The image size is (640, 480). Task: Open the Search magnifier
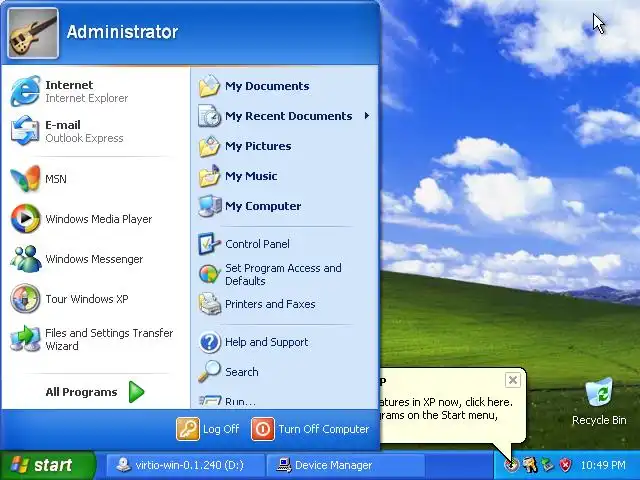click(x=209, y=371)
